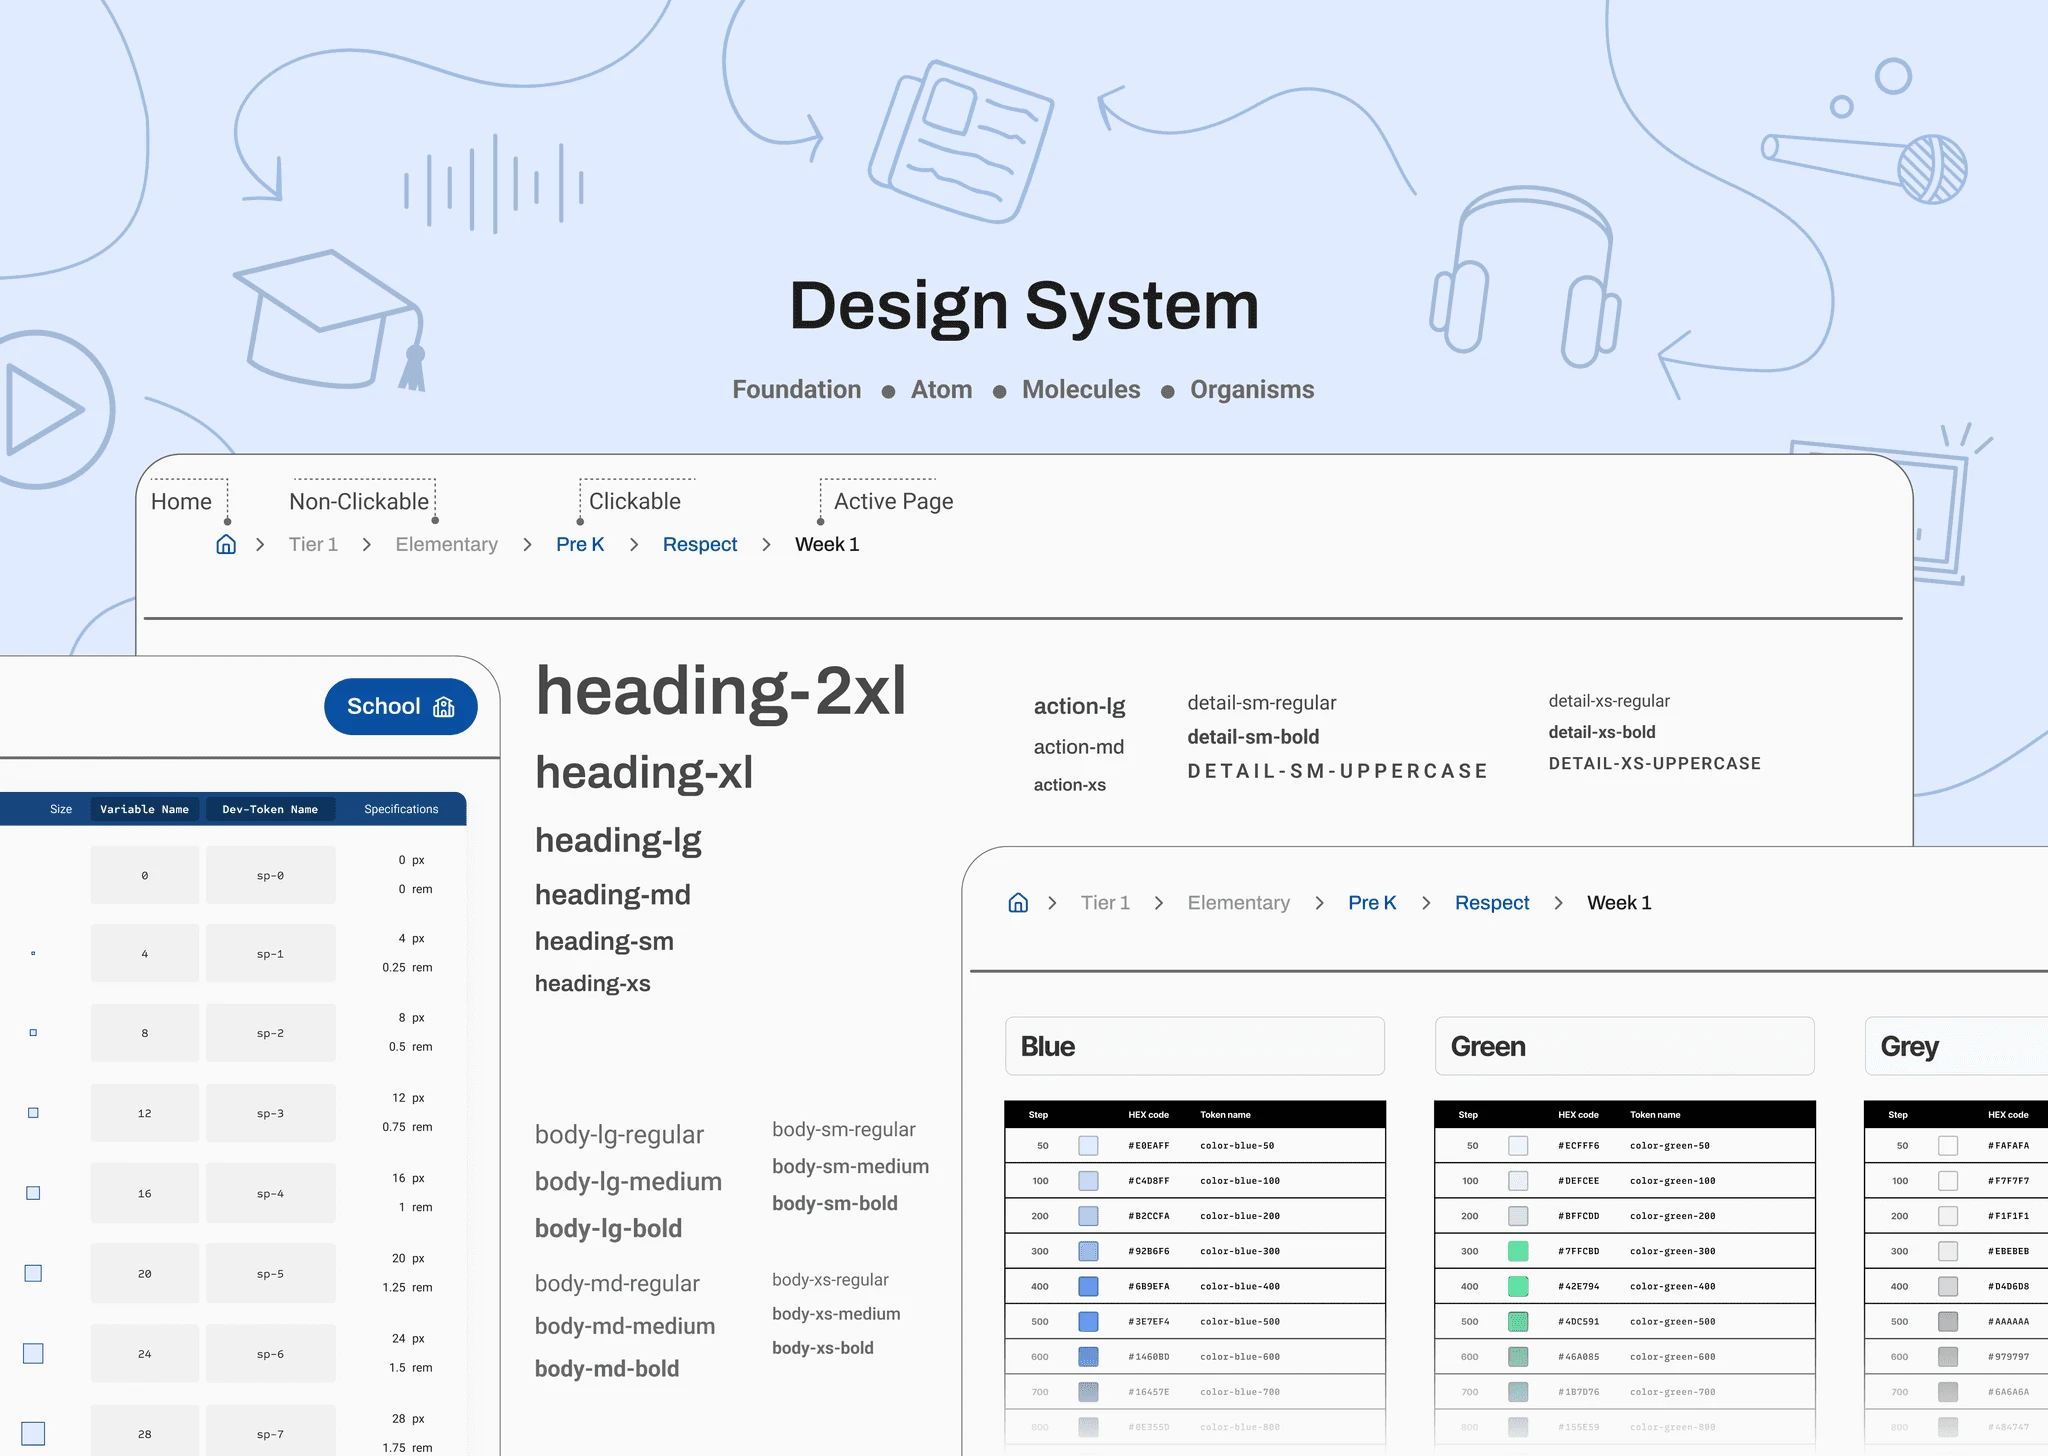This screenshot has height=1456, width=2048.
Task: Select the color-green-400 swatch
Action: pos(1518,1286)
